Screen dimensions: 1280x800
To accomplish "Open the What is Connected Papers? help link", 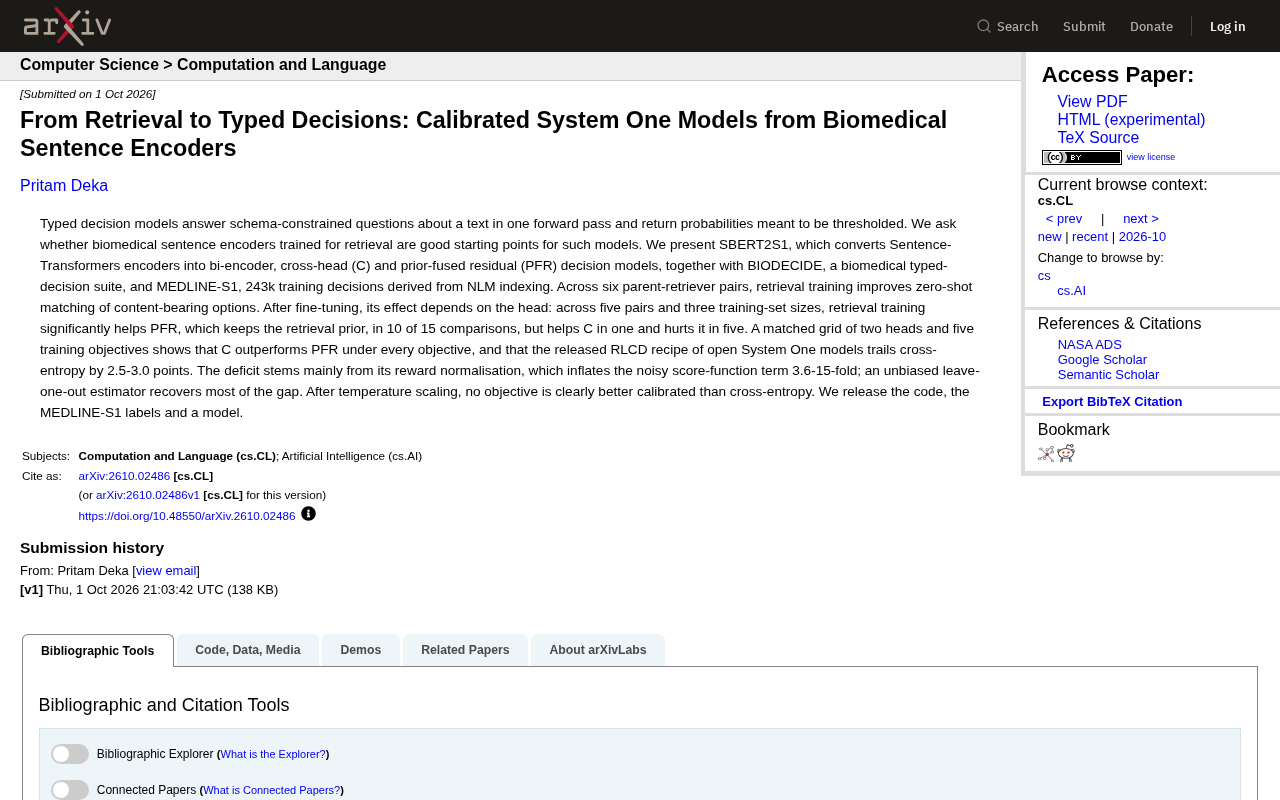I will point(272,790).
